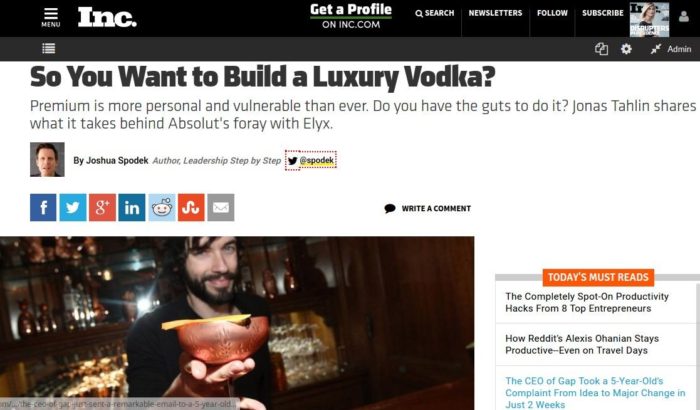Share article on LinkedIn

pos(132,207)
